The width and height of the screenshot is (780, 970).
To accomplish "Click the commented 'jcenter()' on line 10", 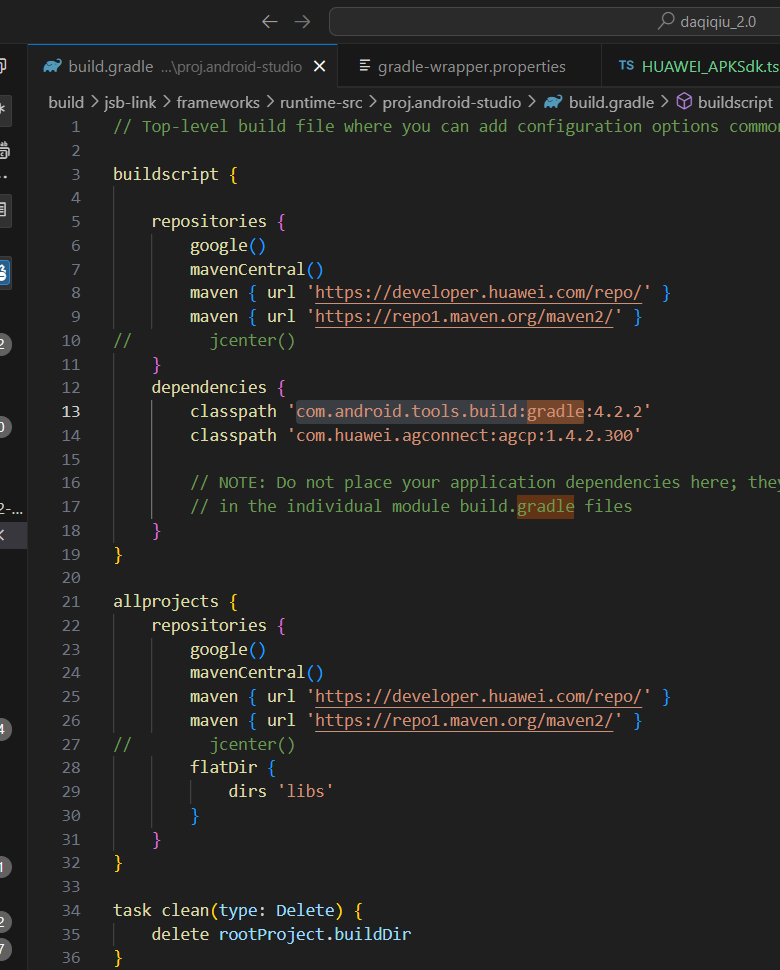I will 252,341.
